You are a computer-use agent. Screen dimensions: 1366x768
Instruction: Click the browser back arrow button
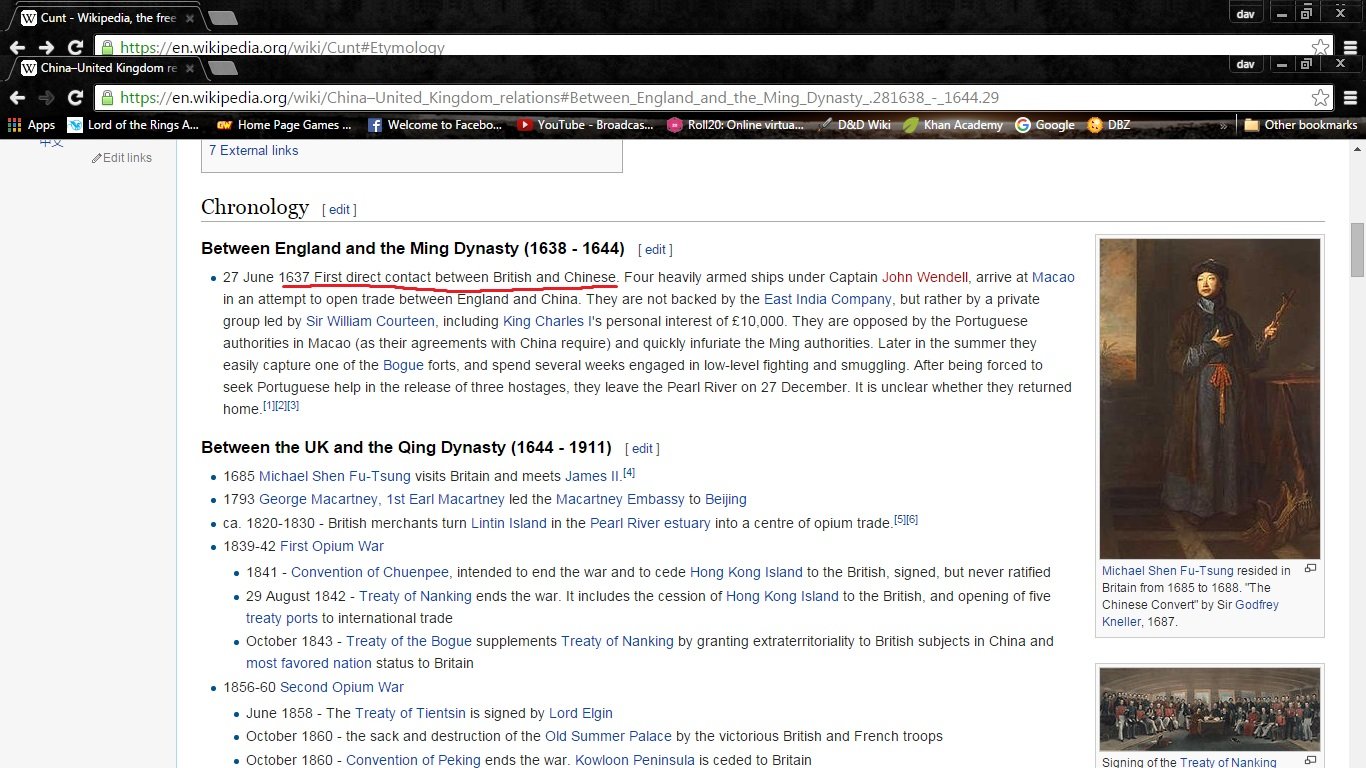click(x=17, y=98)
